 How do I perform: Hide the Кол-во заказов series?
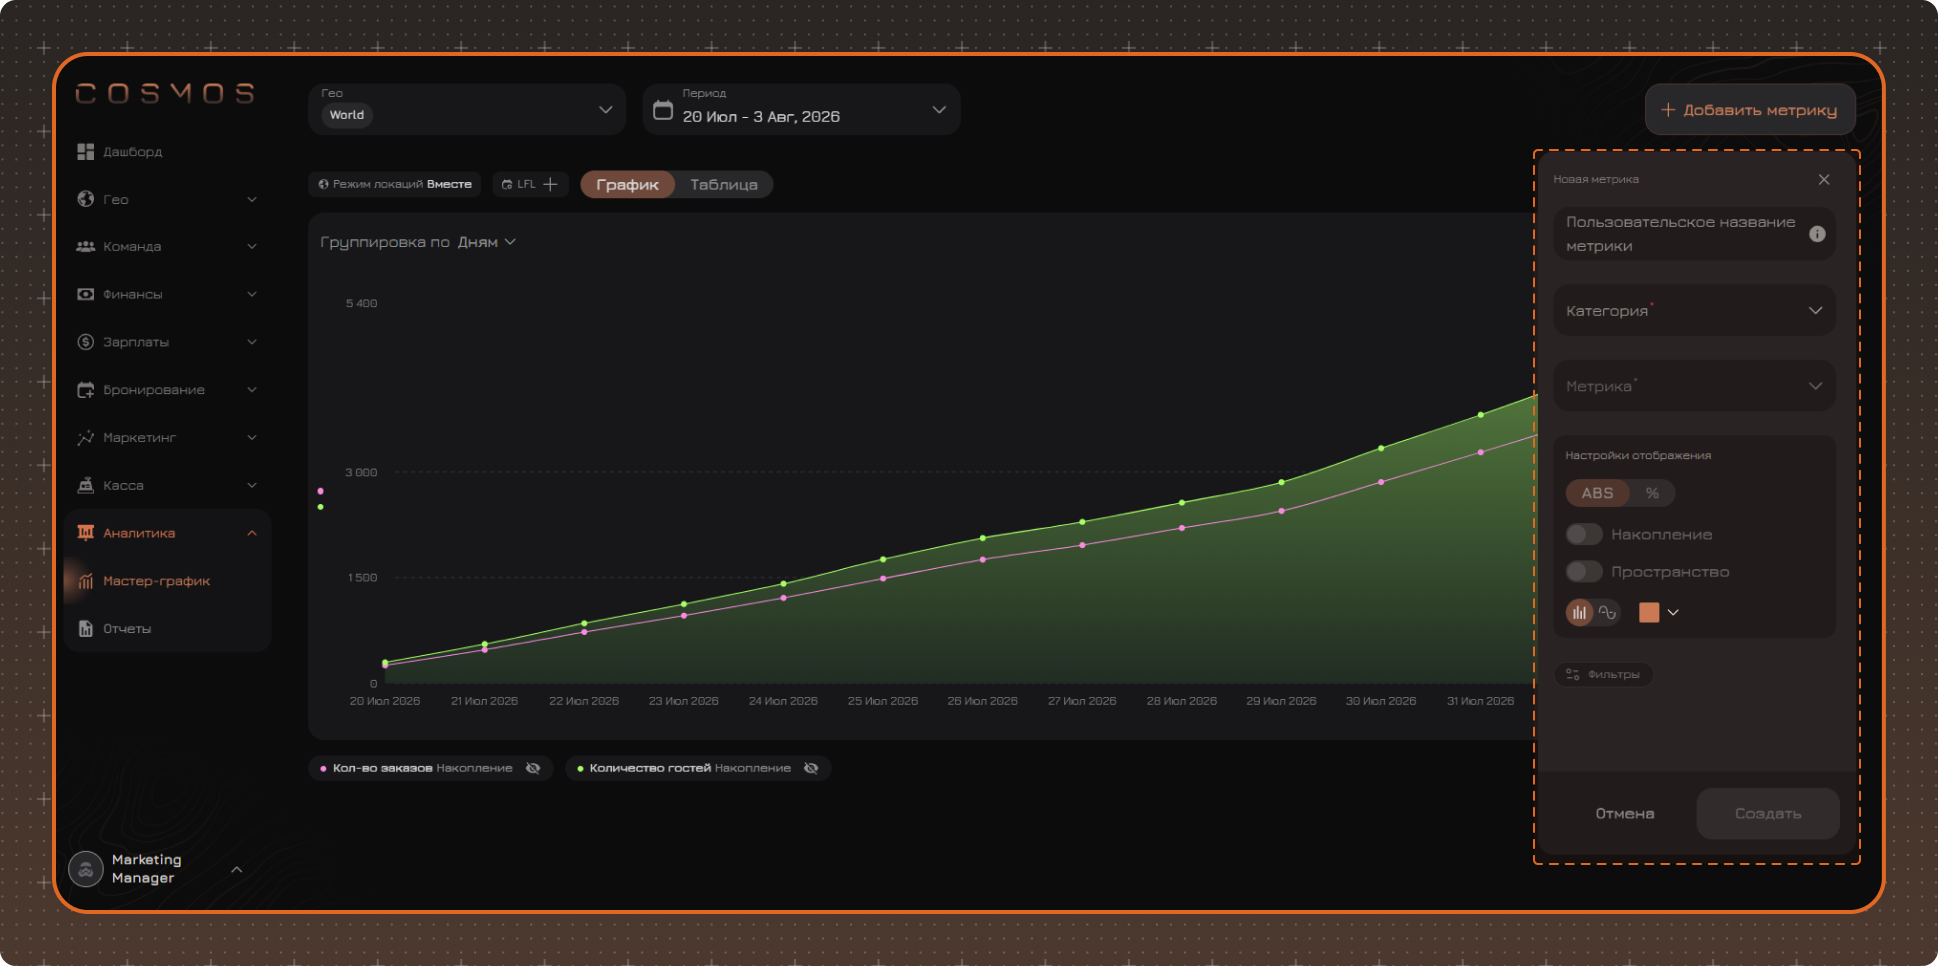click(x=533, y=768)
